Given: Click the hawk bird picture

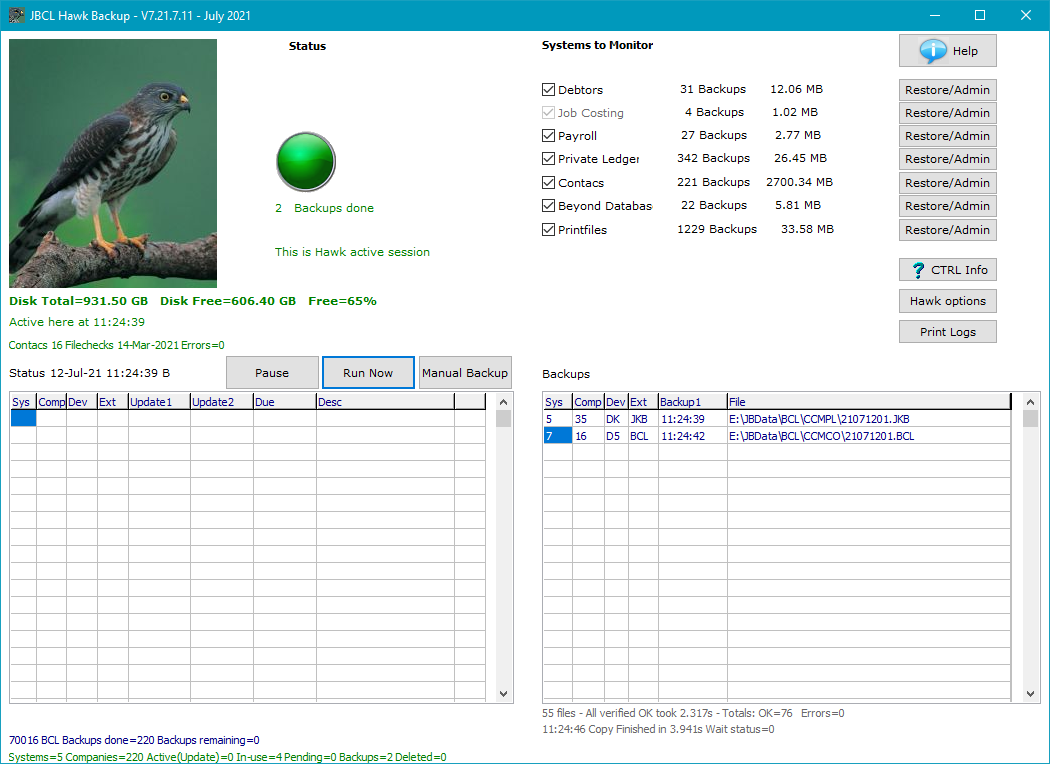Looking at the screenshot, I should 113,164.
